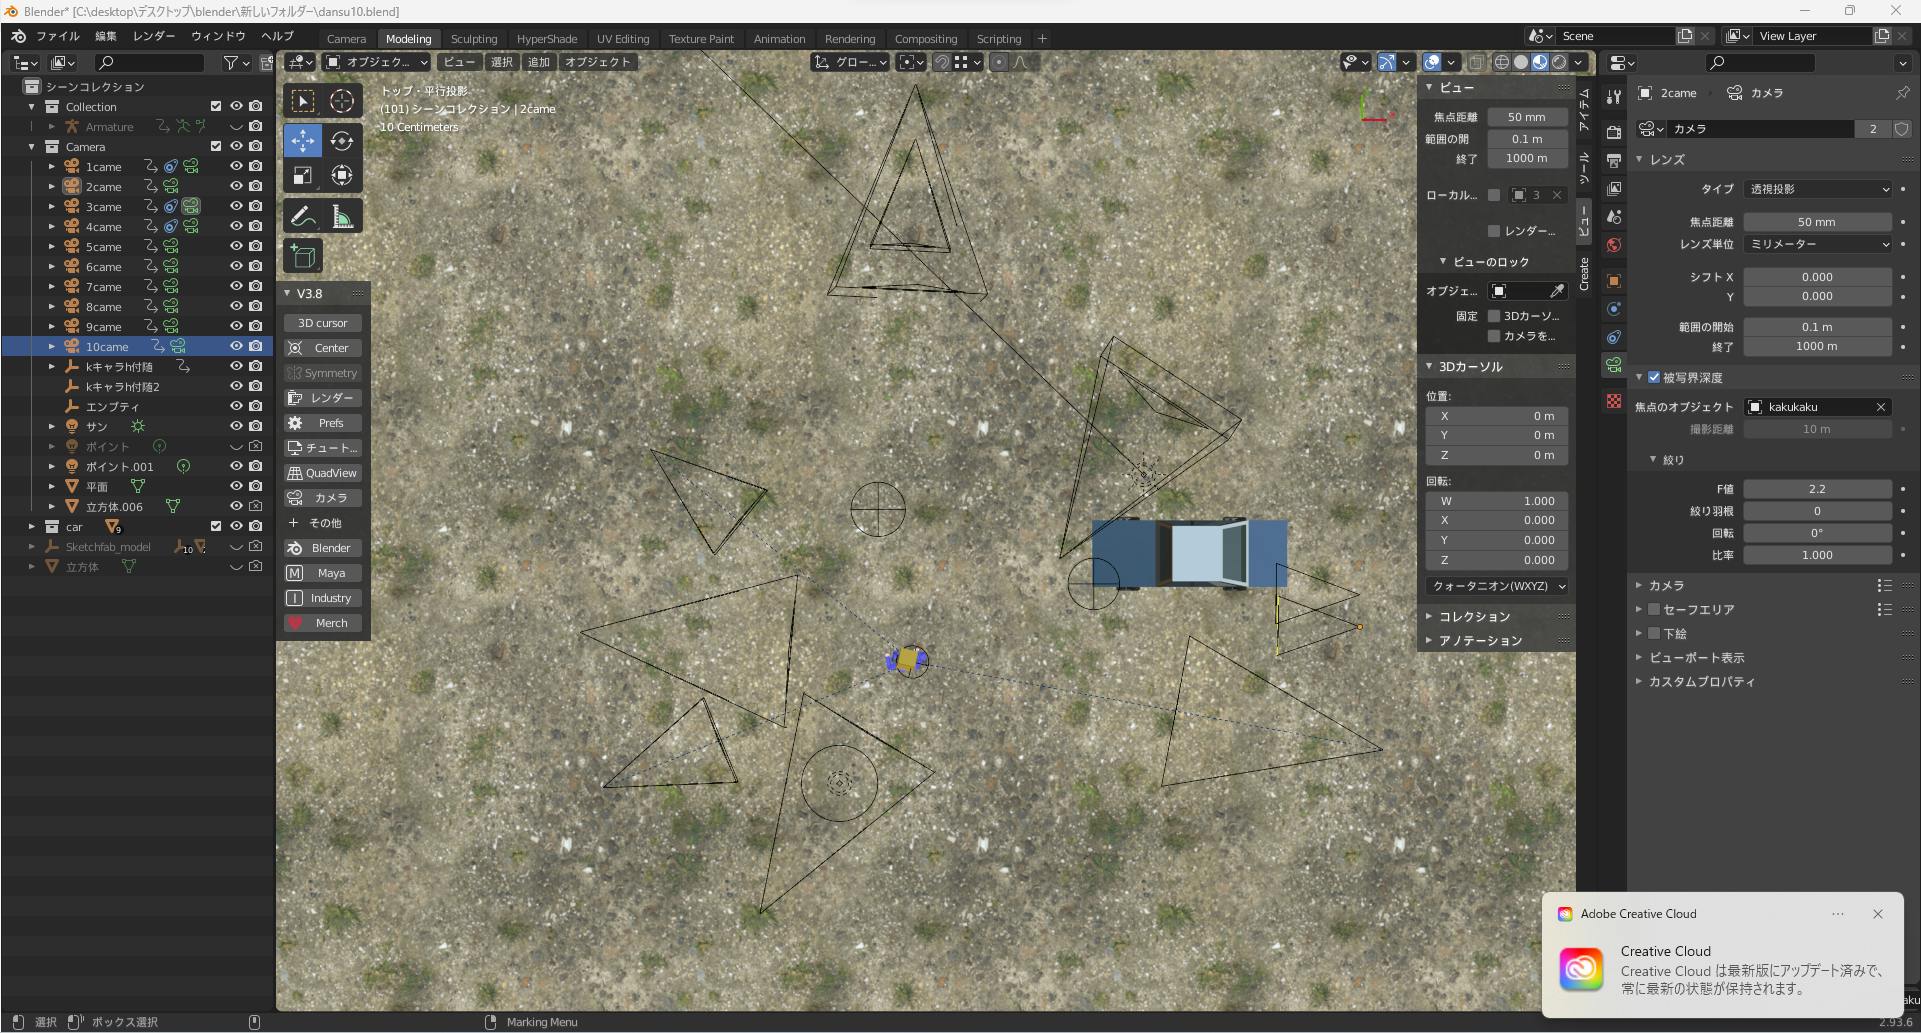Image resolution: width=1921 pixels, height=1033 pixels.
Task: Open the Object Data camera properties tab
Action: click(x=1613, y=366)
